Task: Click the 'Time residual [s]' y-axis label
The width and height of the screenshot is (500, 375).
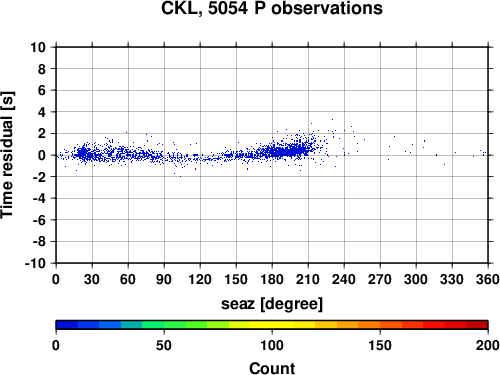Action: tap(7, 155)
